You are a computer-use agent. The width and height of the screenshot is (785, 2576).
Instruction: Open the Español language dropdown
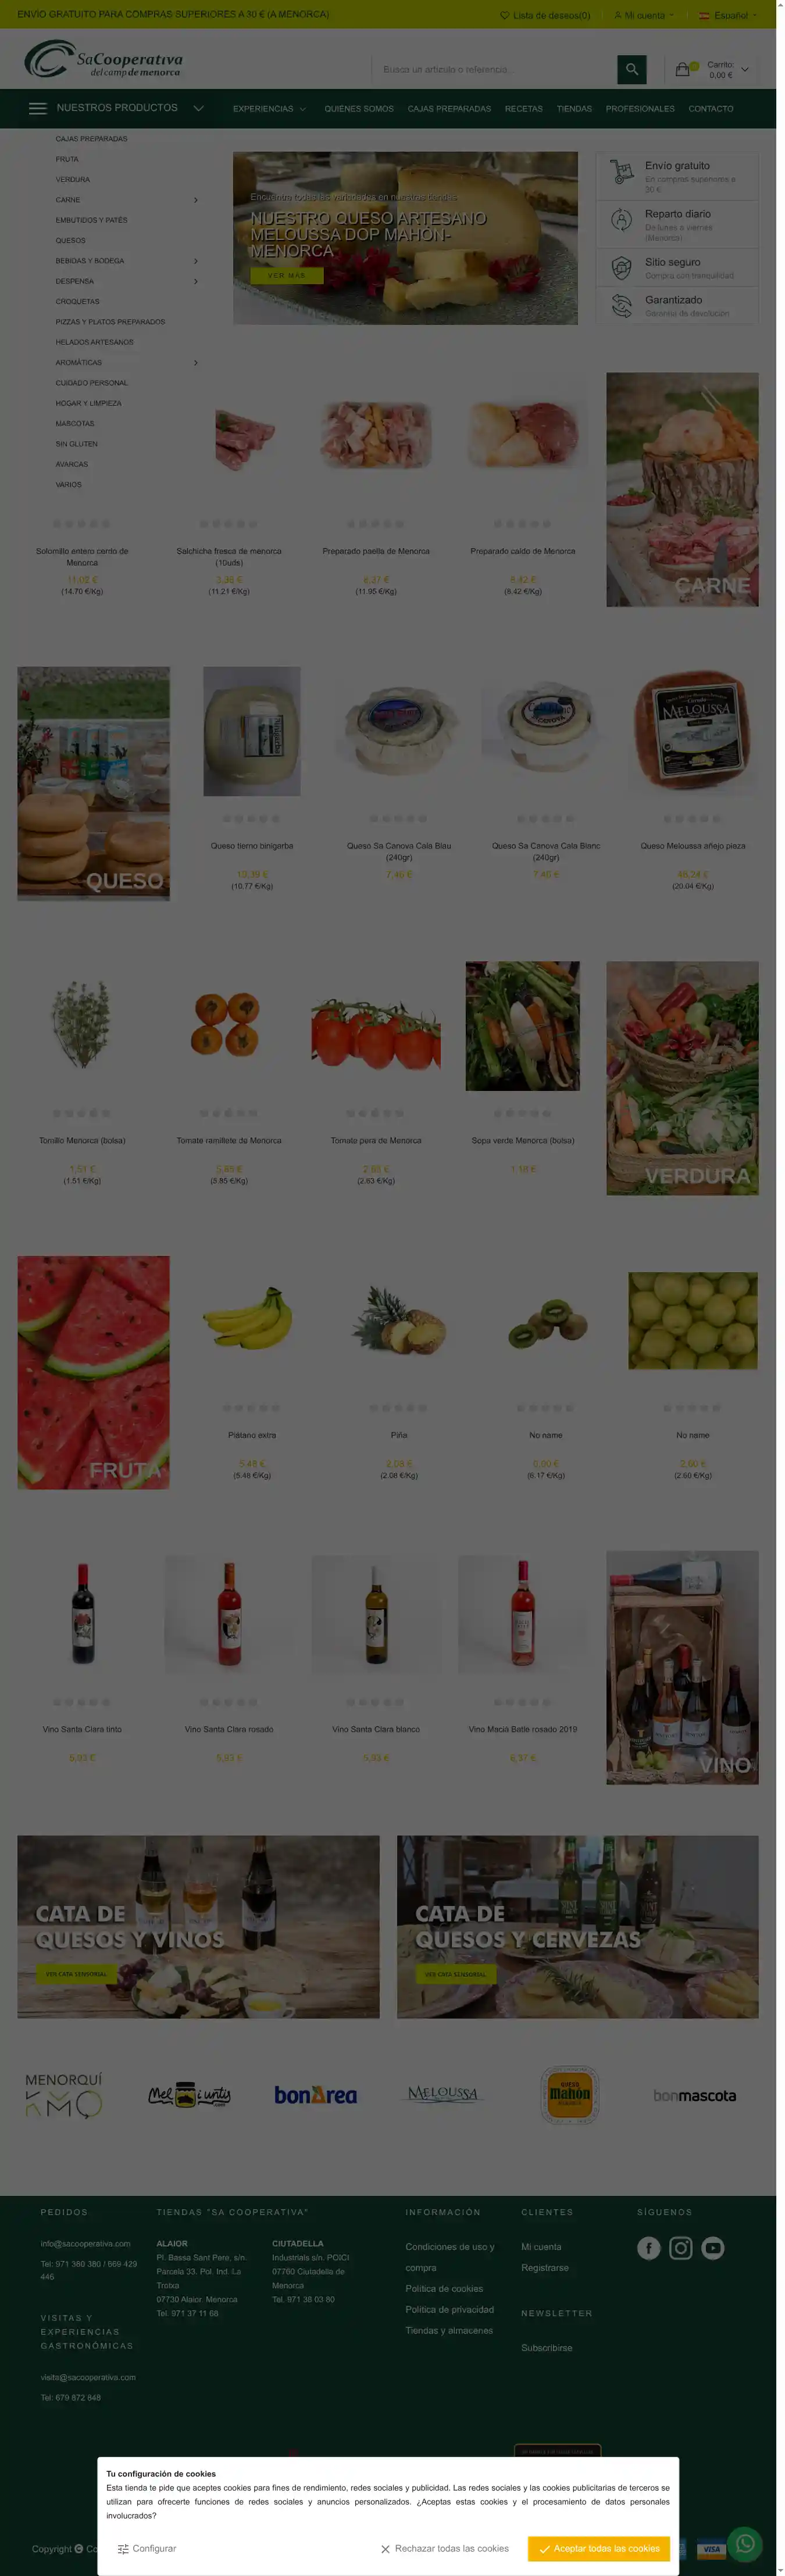727,15
